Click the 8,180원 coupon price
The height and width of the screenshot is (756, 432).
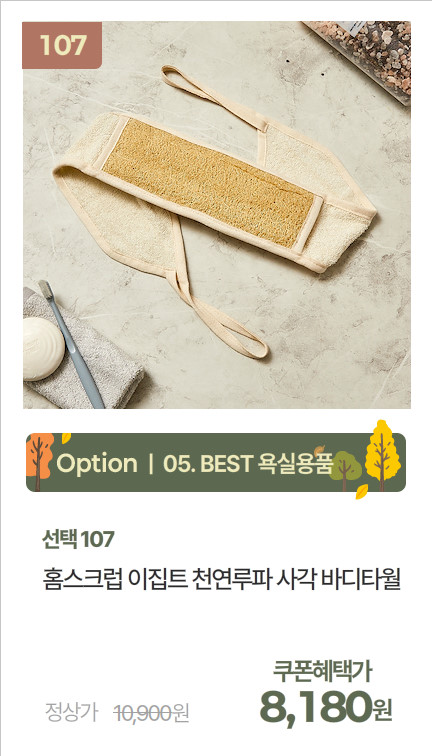tap(326, 707)
